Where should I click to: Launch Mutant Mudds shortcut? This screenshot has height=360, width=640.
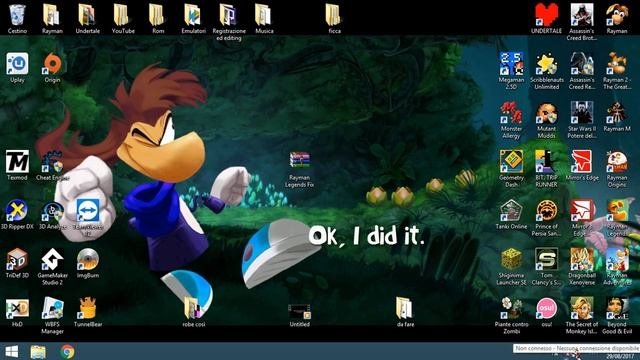(x=547, y=113)
